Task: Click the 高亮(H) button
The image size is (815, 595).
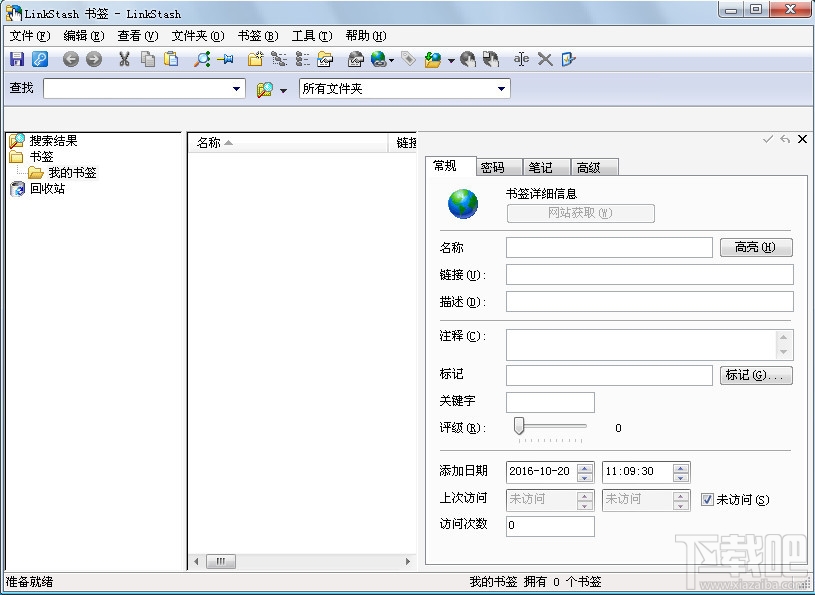Action: pyautogui.click(x=756, y=247)
